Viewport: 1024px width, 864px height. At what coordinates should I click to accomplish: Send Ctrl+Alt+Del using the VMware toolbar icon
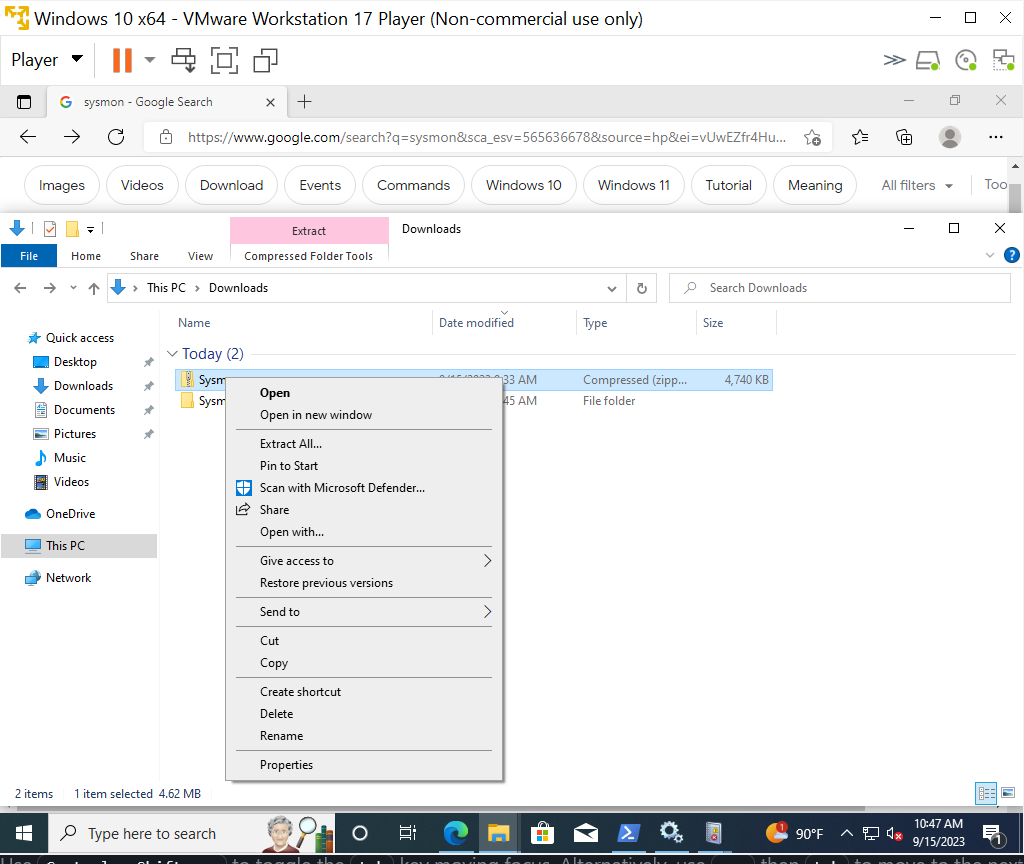183,60
